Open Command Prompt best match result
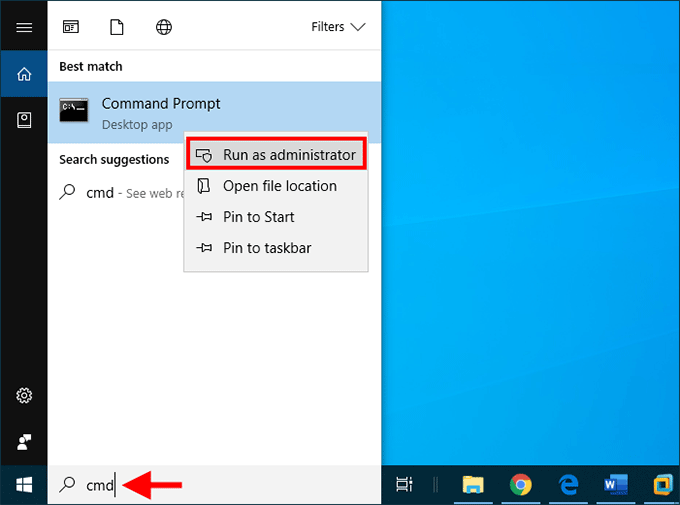Viewport: 680px width, 505px height. pyautogui.click(x=214, y=112)
